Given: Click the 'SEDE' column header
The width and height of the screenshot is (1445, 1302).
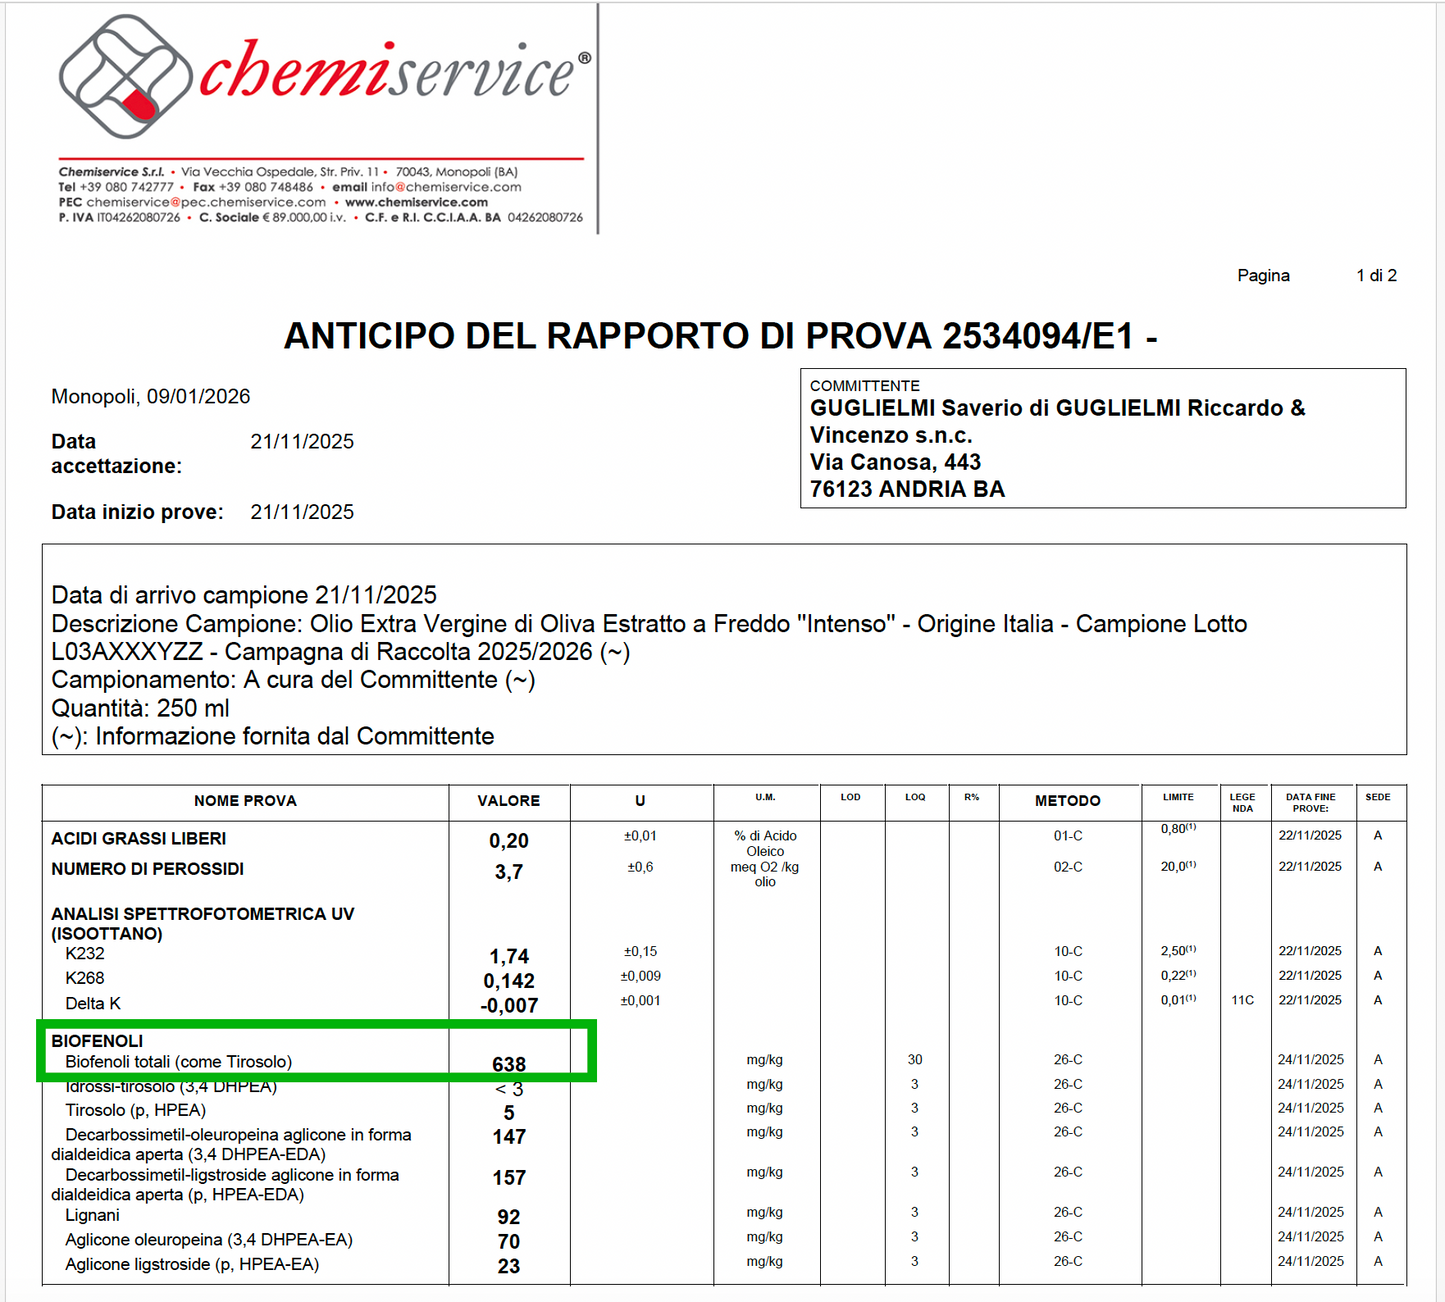Looking at the screenshot, I should point(1378,798).
